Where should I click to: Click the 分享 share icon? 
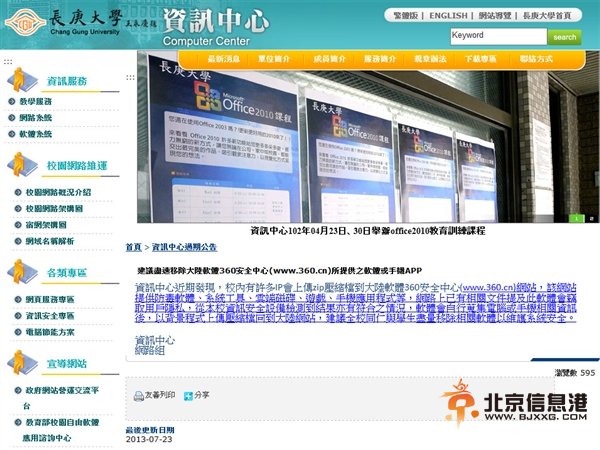[188, 396]
